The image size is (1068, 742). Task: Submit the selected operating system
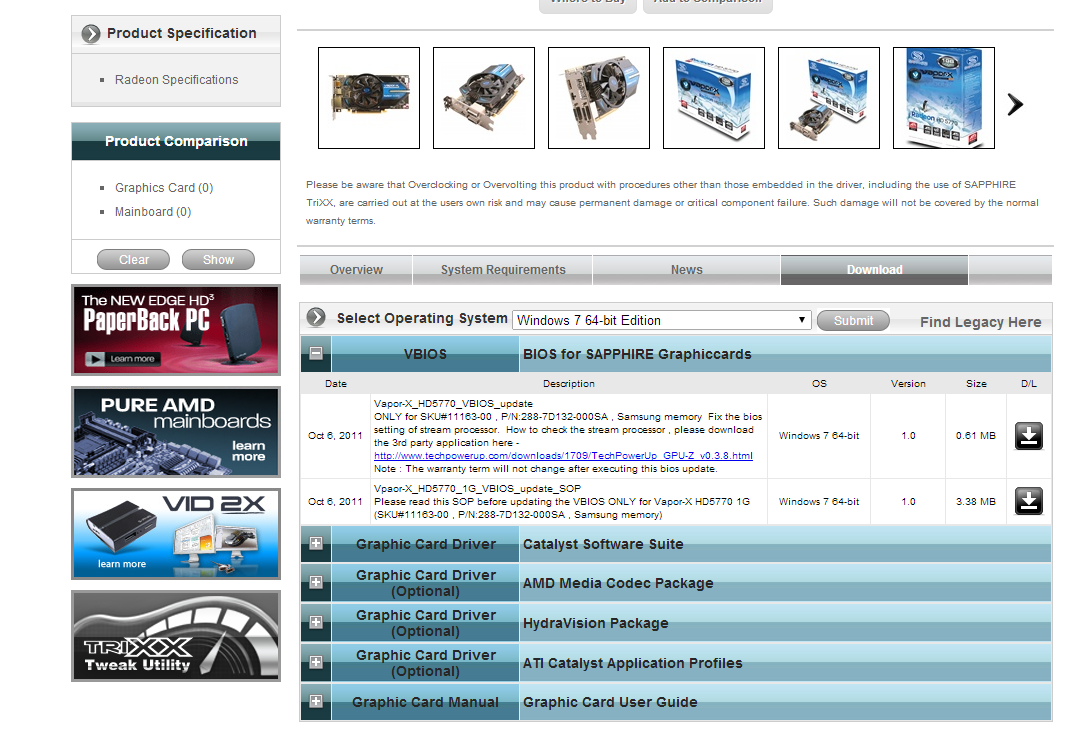[853, 320]
